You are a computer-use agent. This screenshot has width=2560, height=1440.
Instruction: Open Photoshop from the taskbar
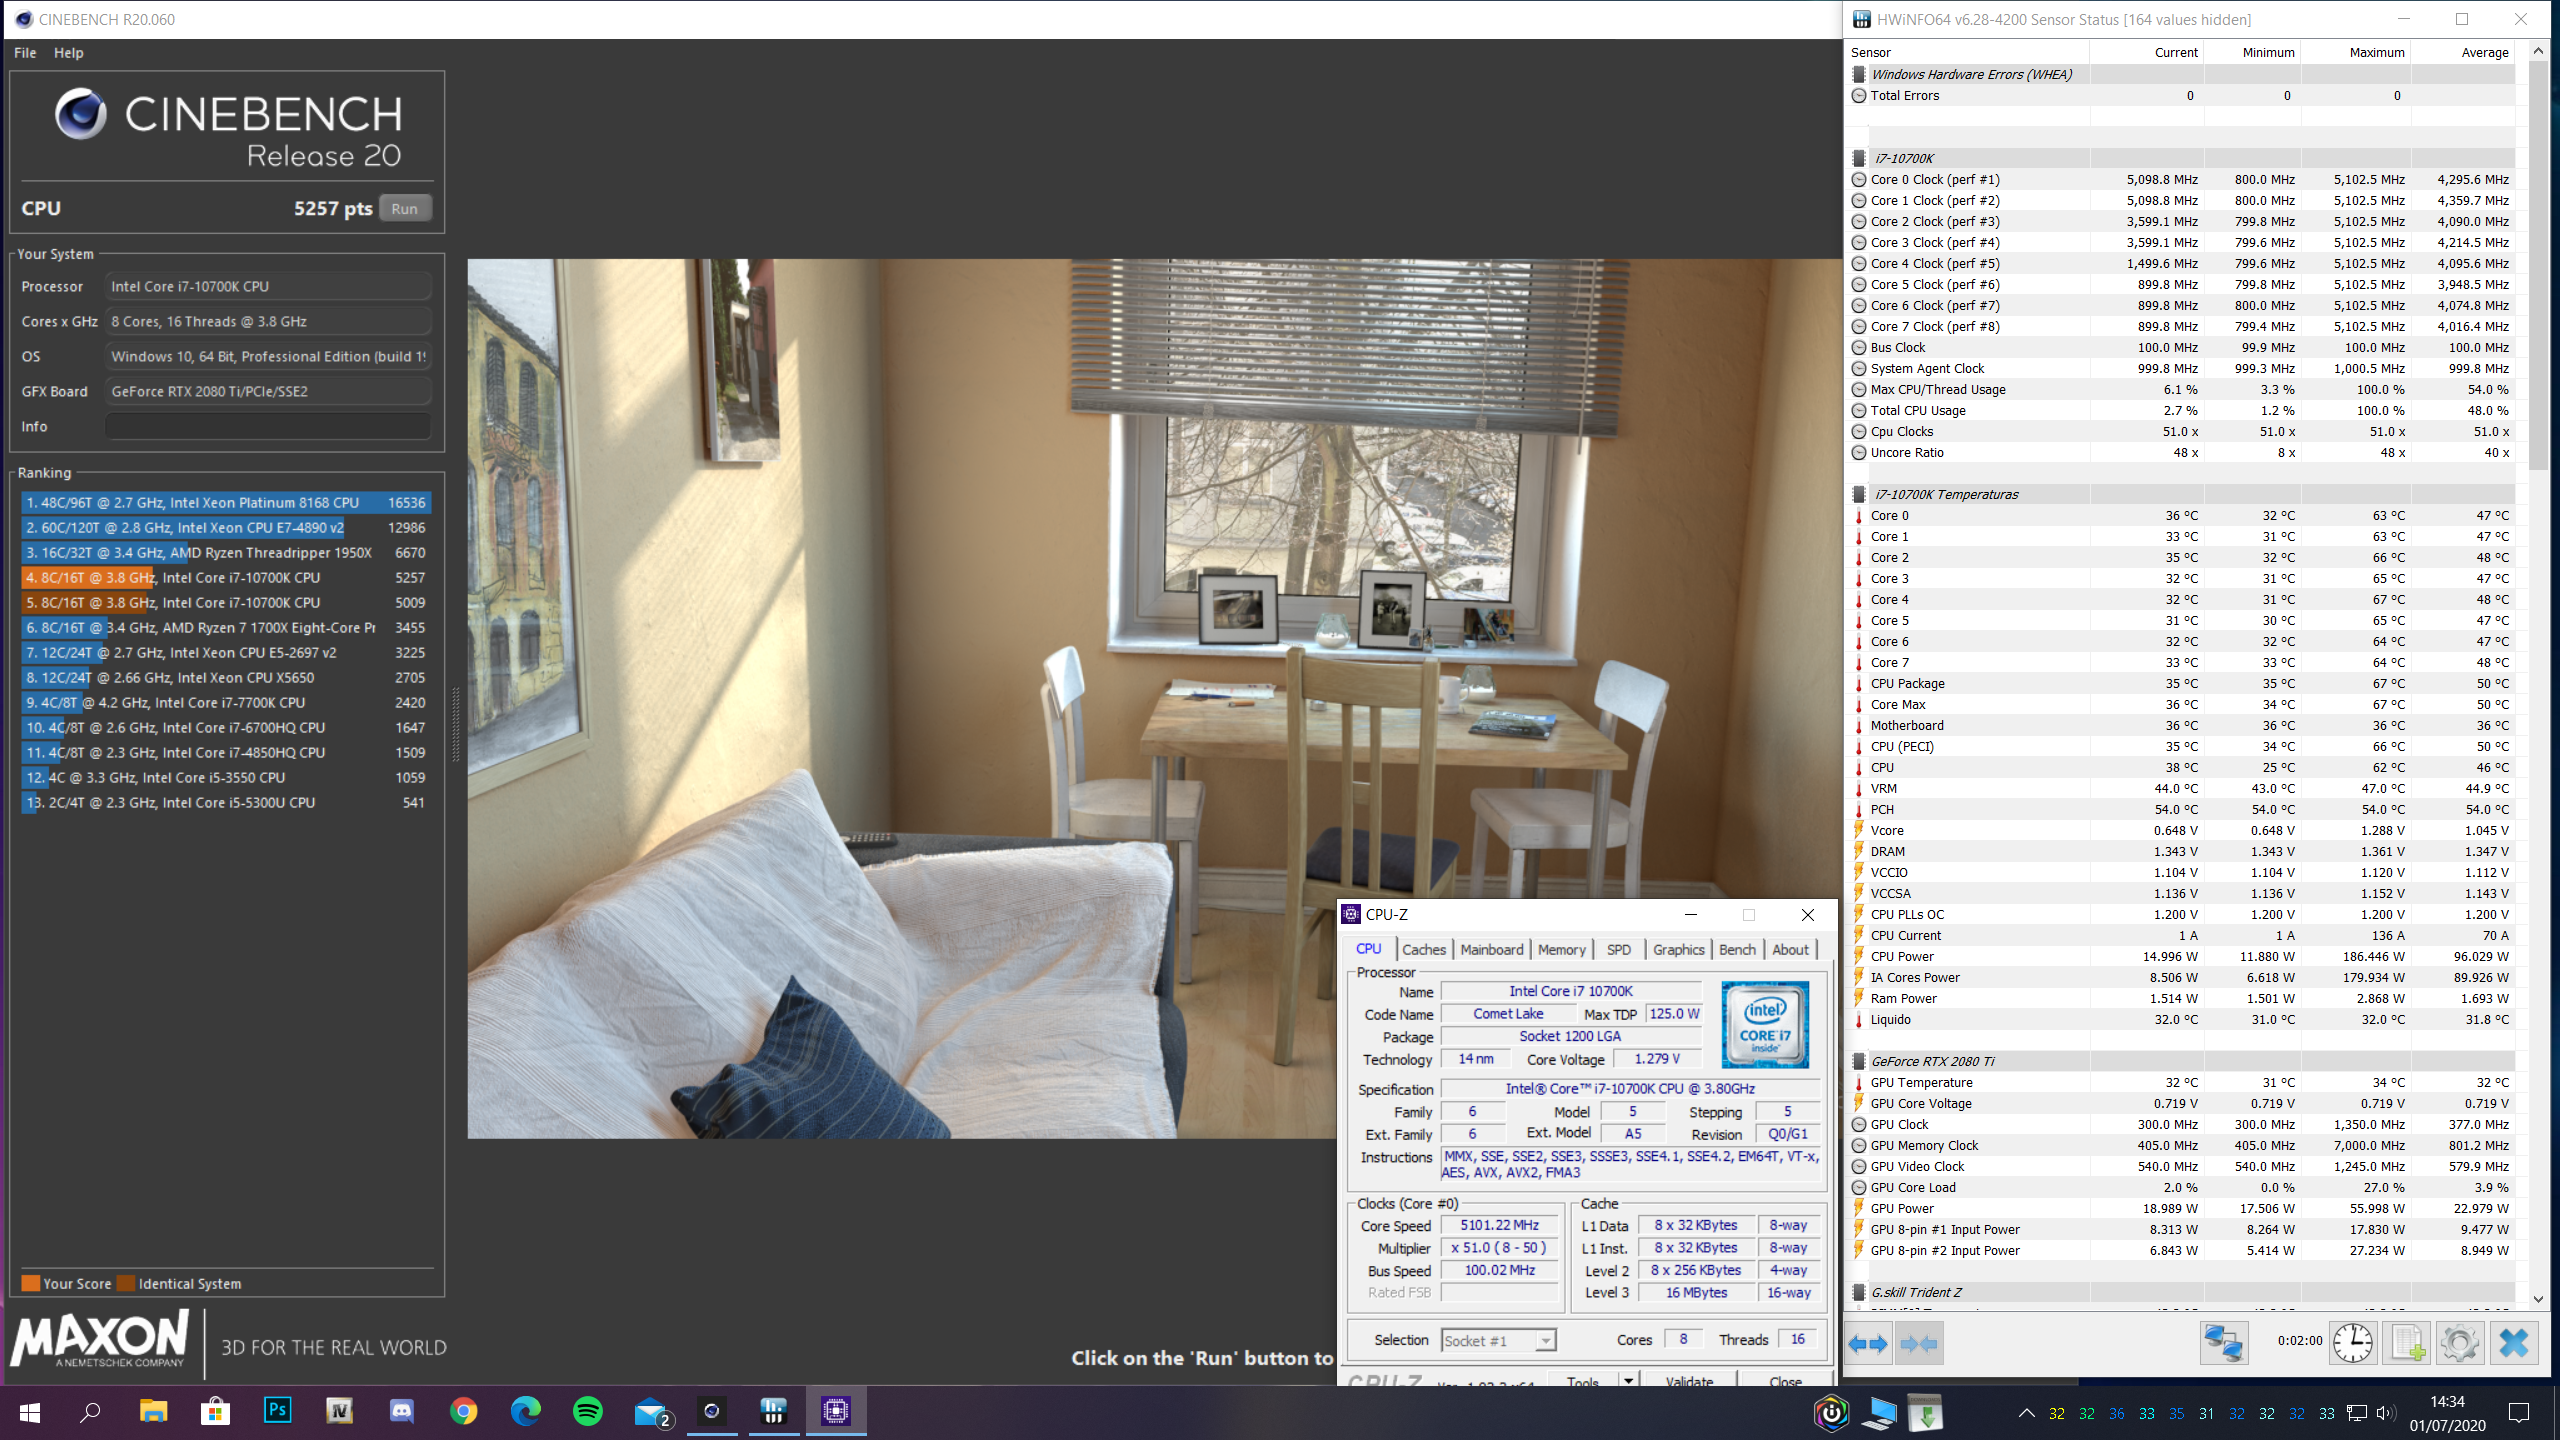pyautogui.click(x=277, y=1411)
